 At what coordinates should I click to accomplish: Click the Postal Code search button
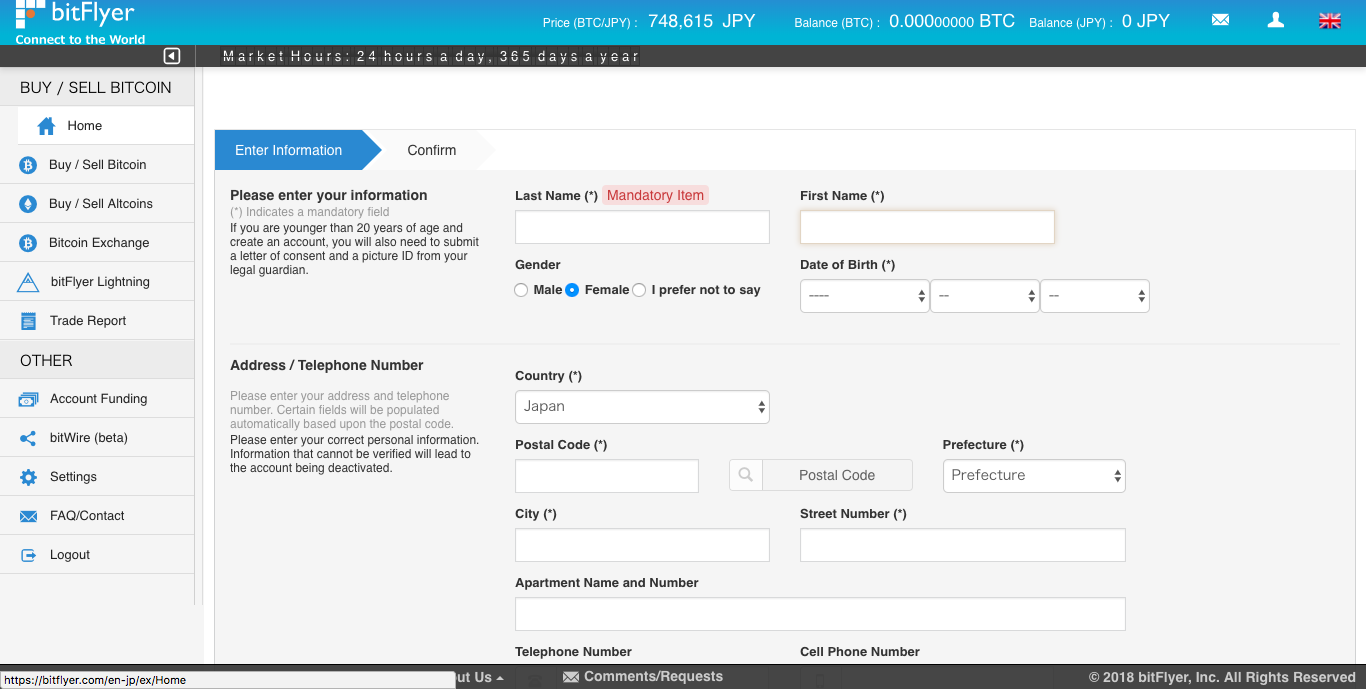pyautogui.click(x=837, y=475)
